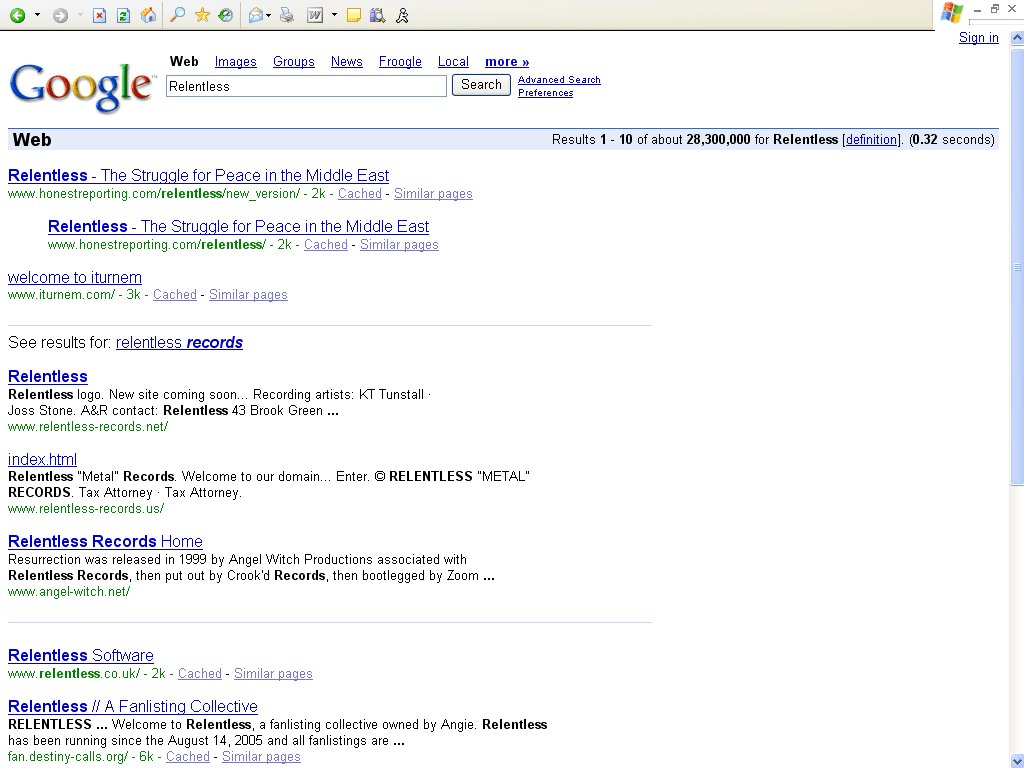This screenshot has height=768, width=1024.
Task: Edit page with the Word icon
Action: pyautogui.click(x=315, y=15)
